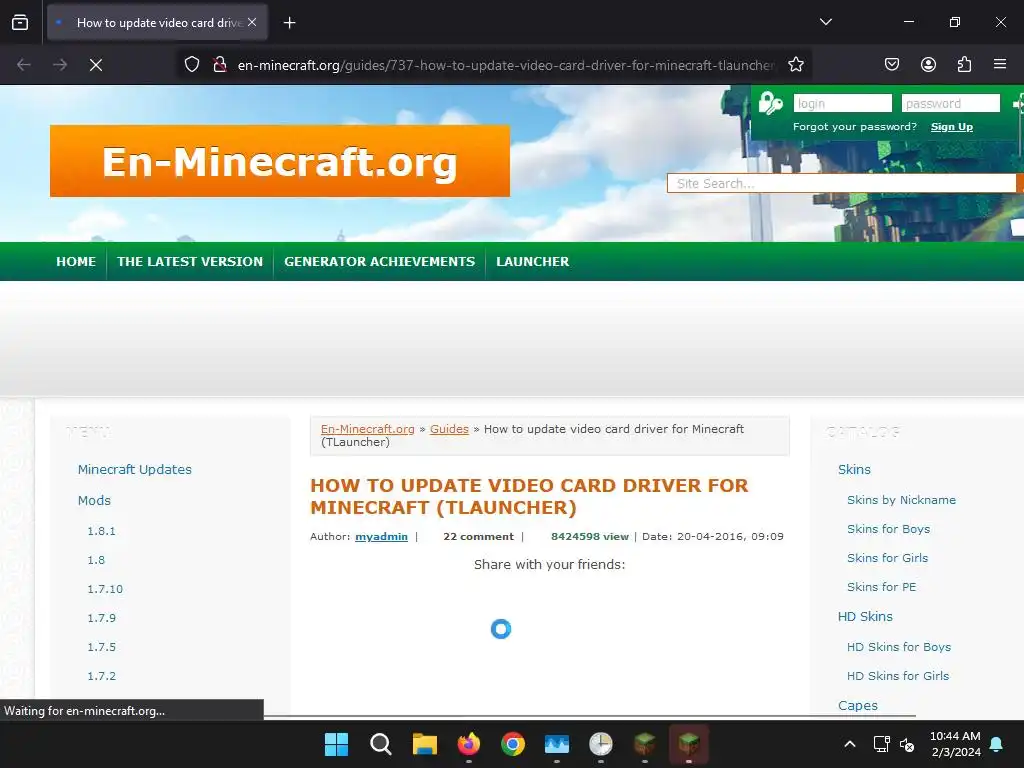The image size is (1024, 768).
Task: Open Mods in left menu
Action: (x=94, y=500)
